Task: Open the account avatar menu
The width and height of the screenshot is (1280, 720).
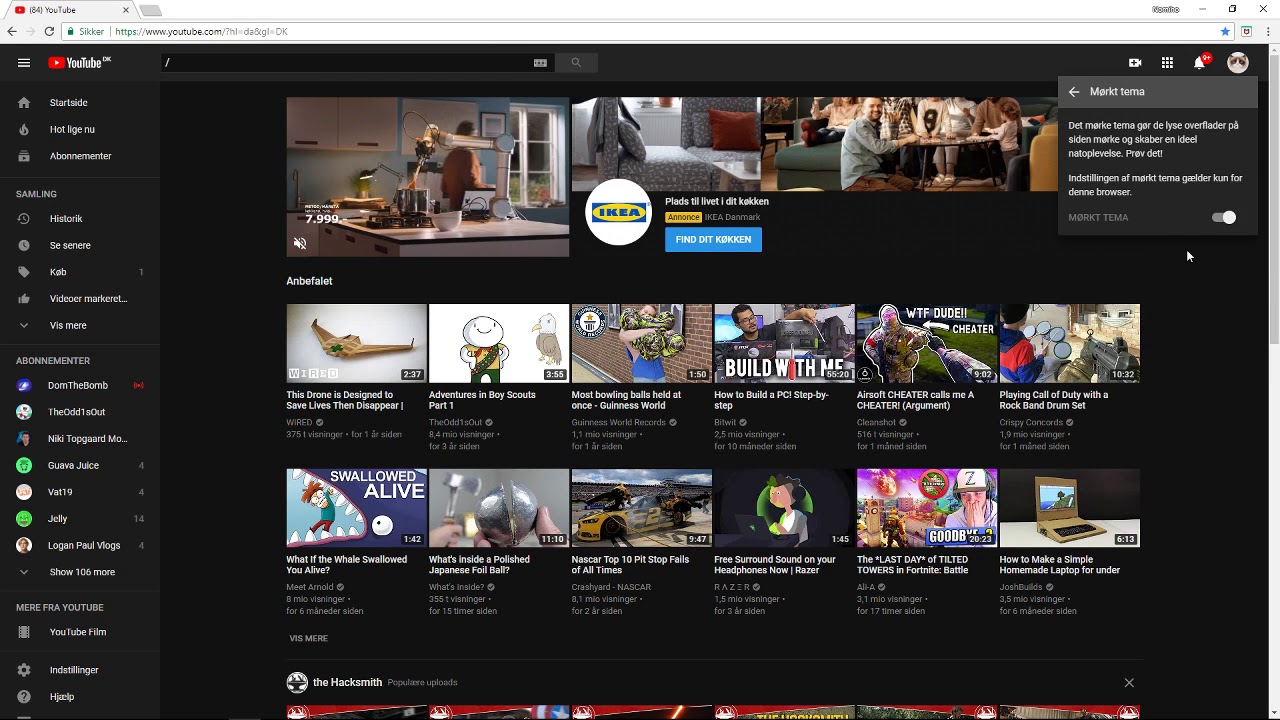Action: 1238,63
